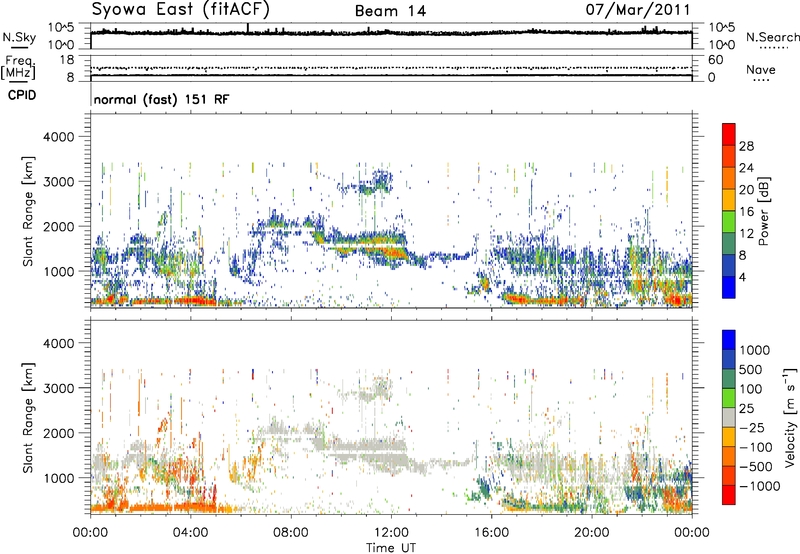The image size is (800, 554).
Task: Click the 'CPID' label
Action: pyautogui.click(x=22, y=95)
